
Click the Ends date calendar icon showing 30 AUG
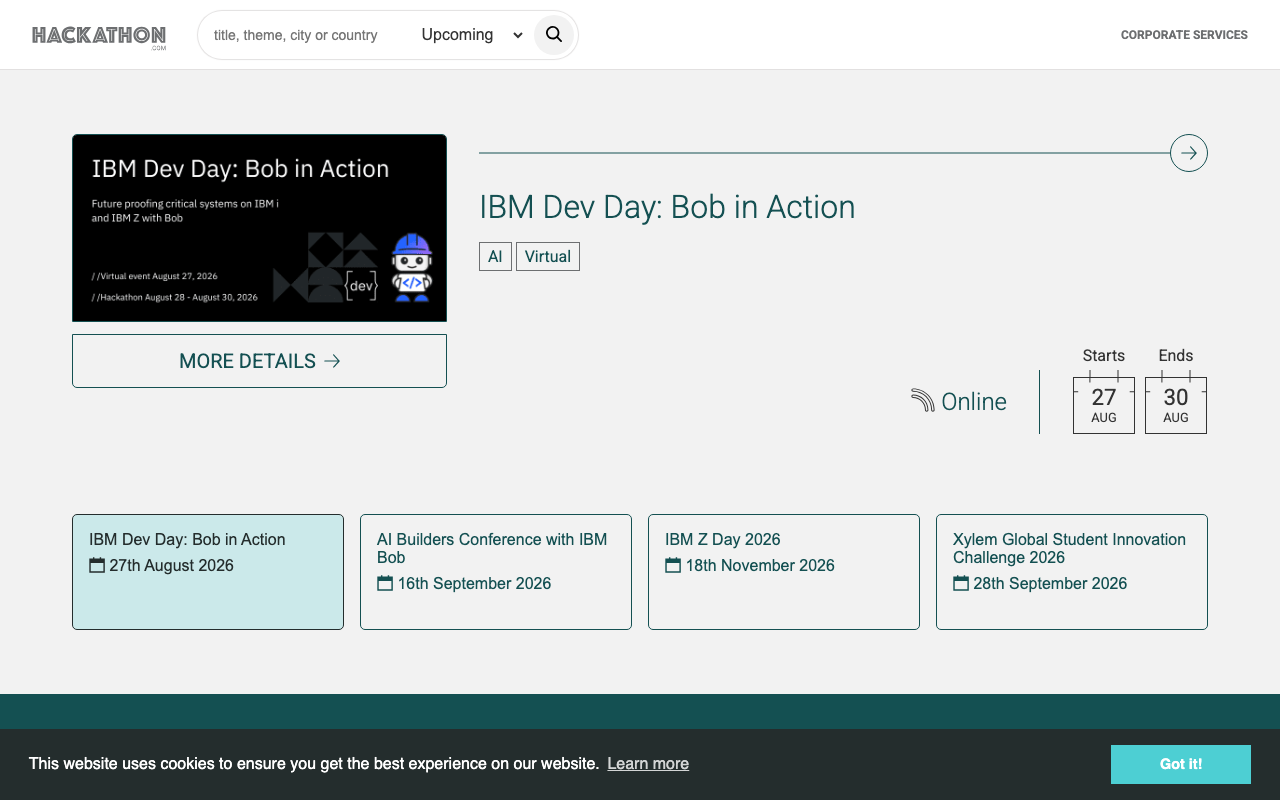pos(1176,403)
